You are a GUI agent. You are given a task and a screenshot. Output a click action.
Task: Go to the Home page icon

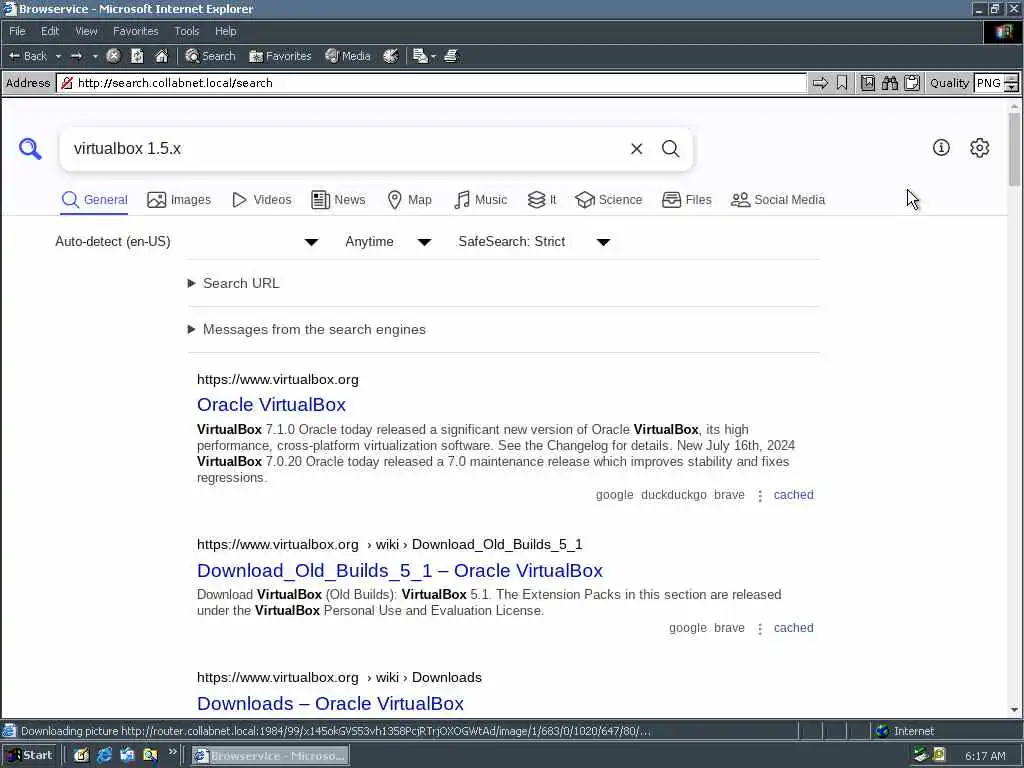tap(161, 56)
